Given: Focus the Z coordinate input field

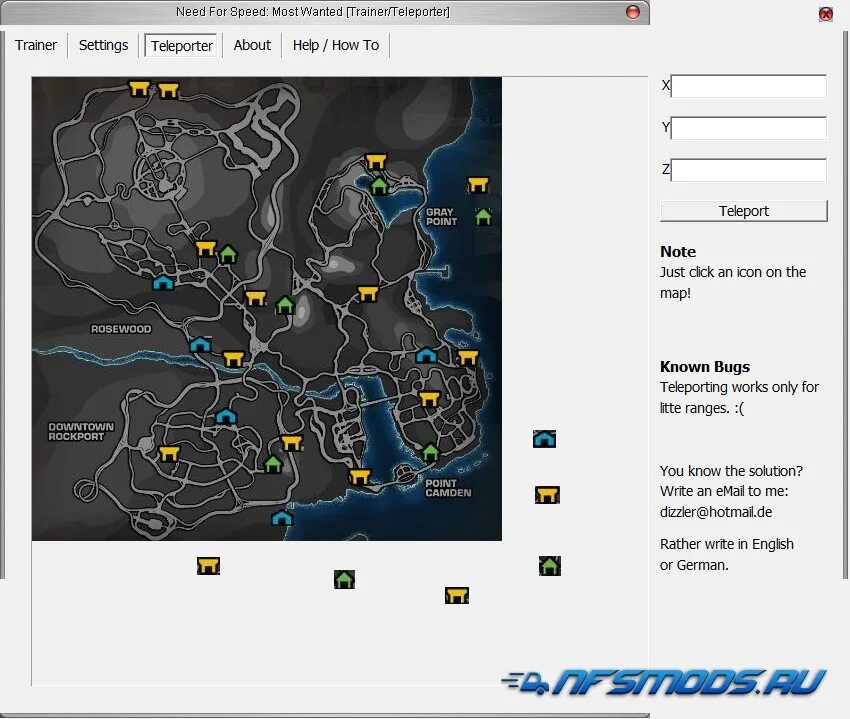Looking at the screenshot, I should [x=749, y=170].
